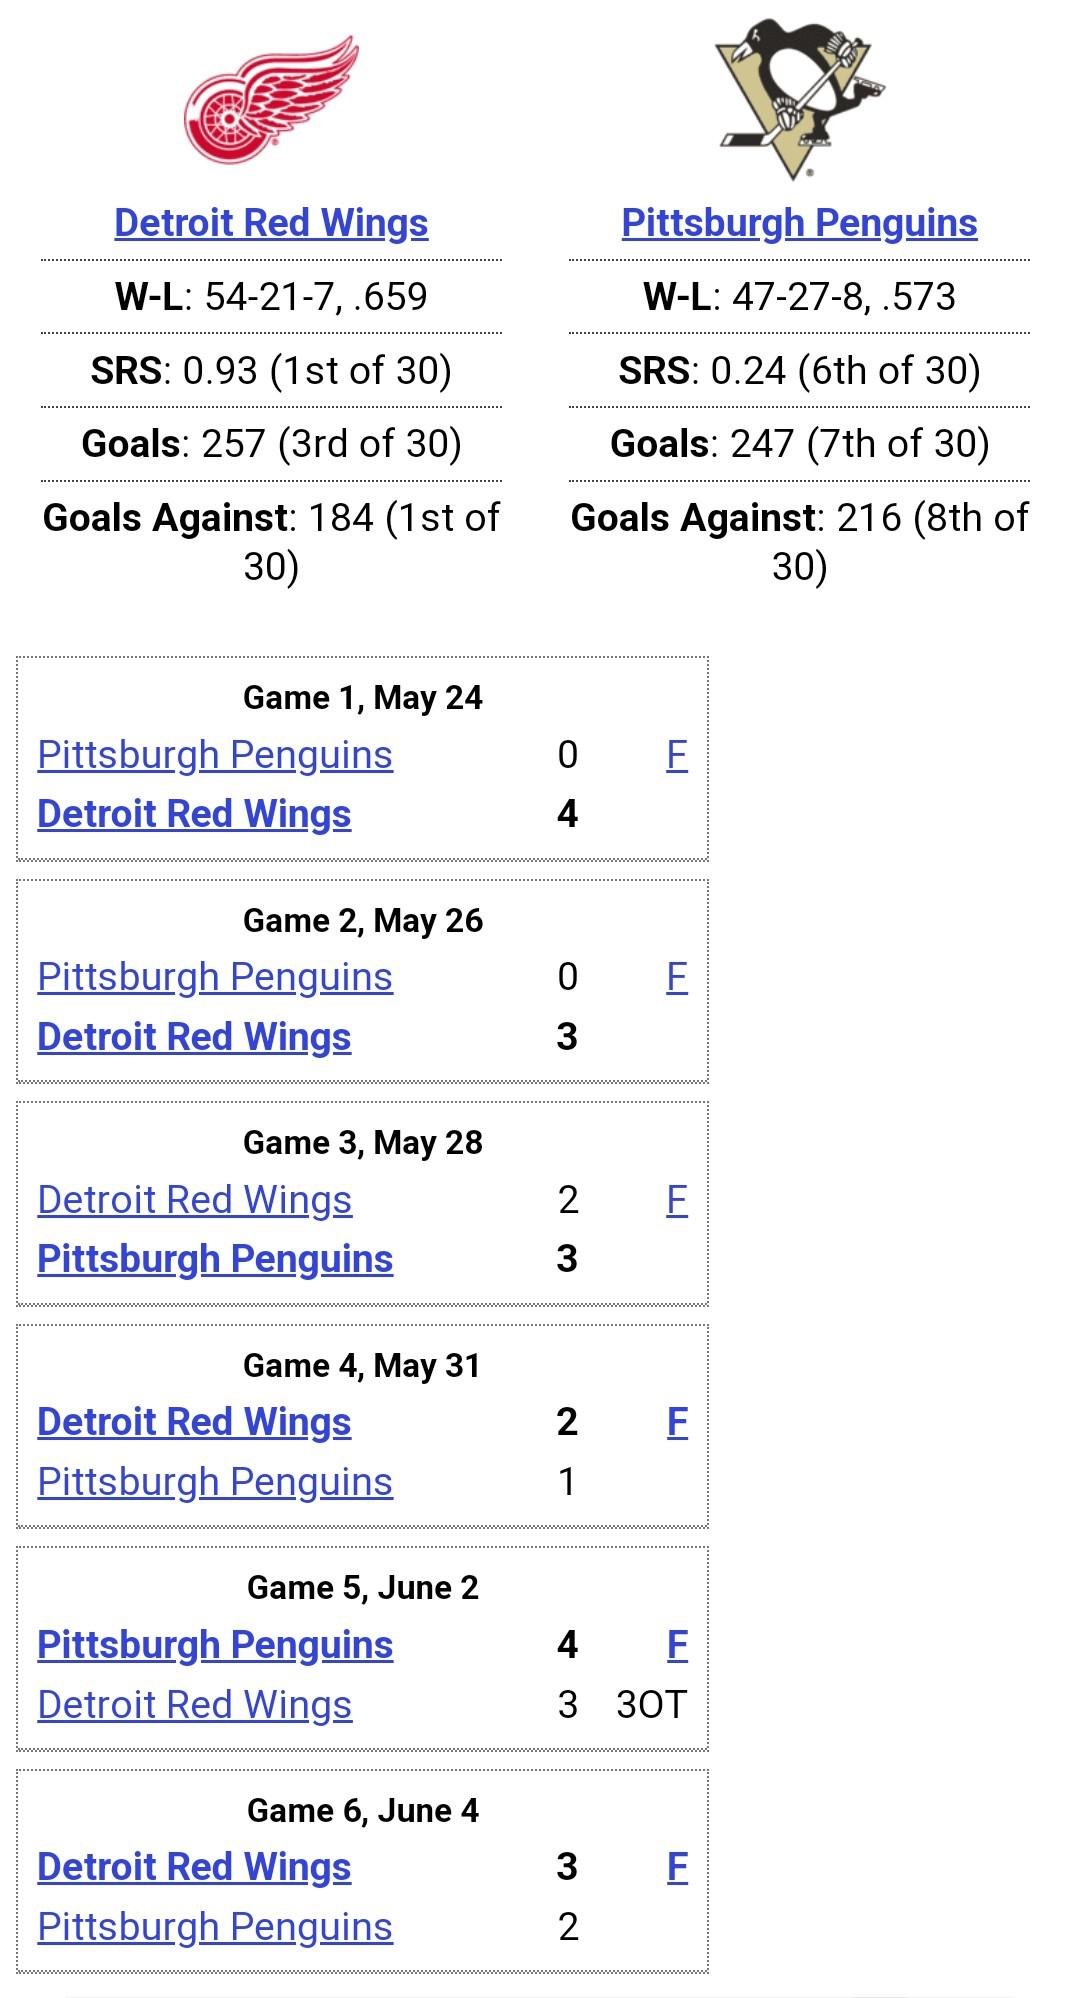Open Game 6 final box score link
The width and height of the screenshot is (1080, 1998).
click(677, 1867)
